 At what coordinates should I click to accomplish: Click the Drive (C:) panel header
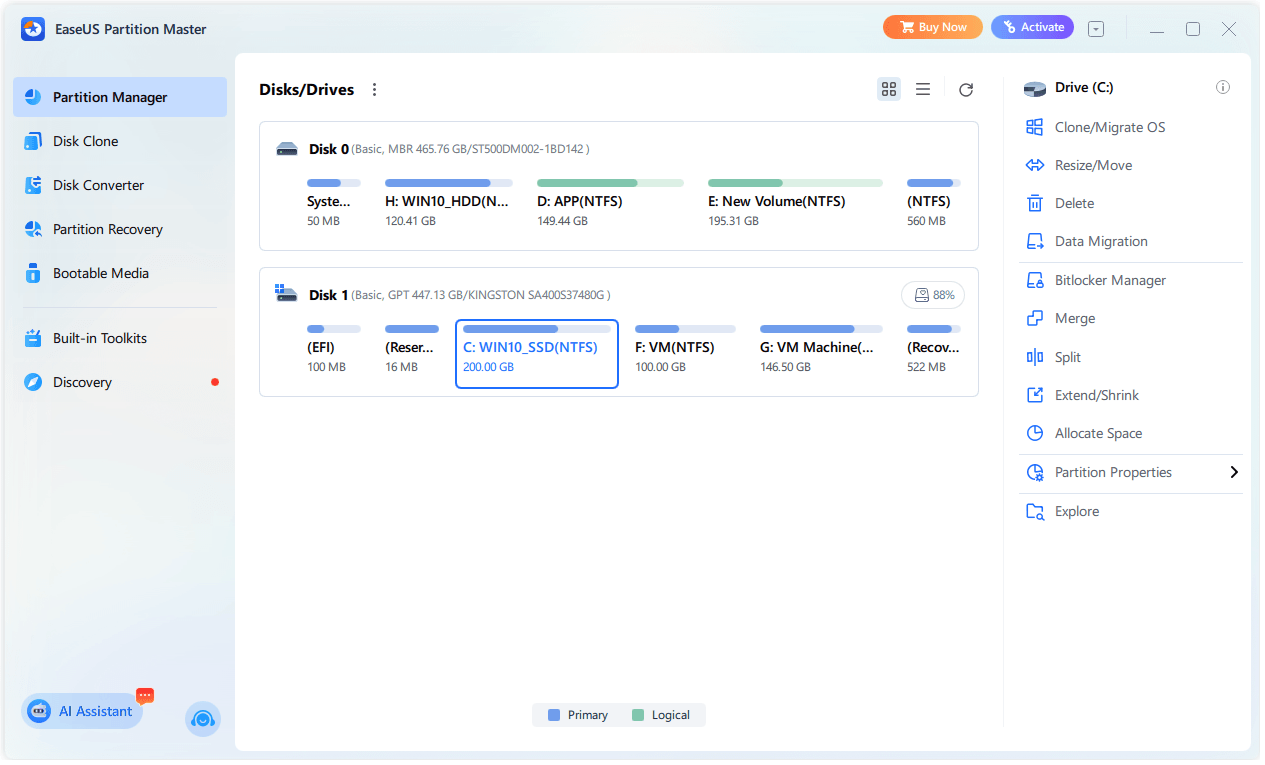(1084, 87)
